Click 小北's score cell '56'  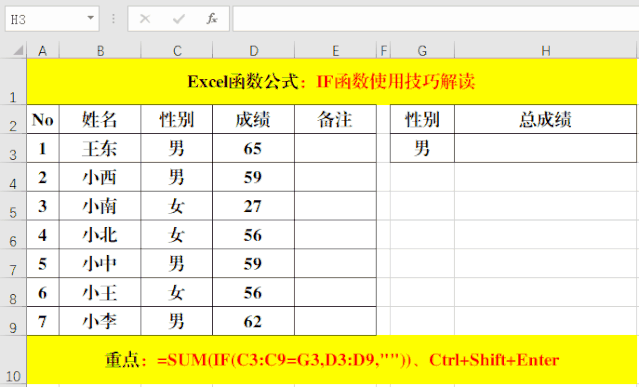point(253,235)
